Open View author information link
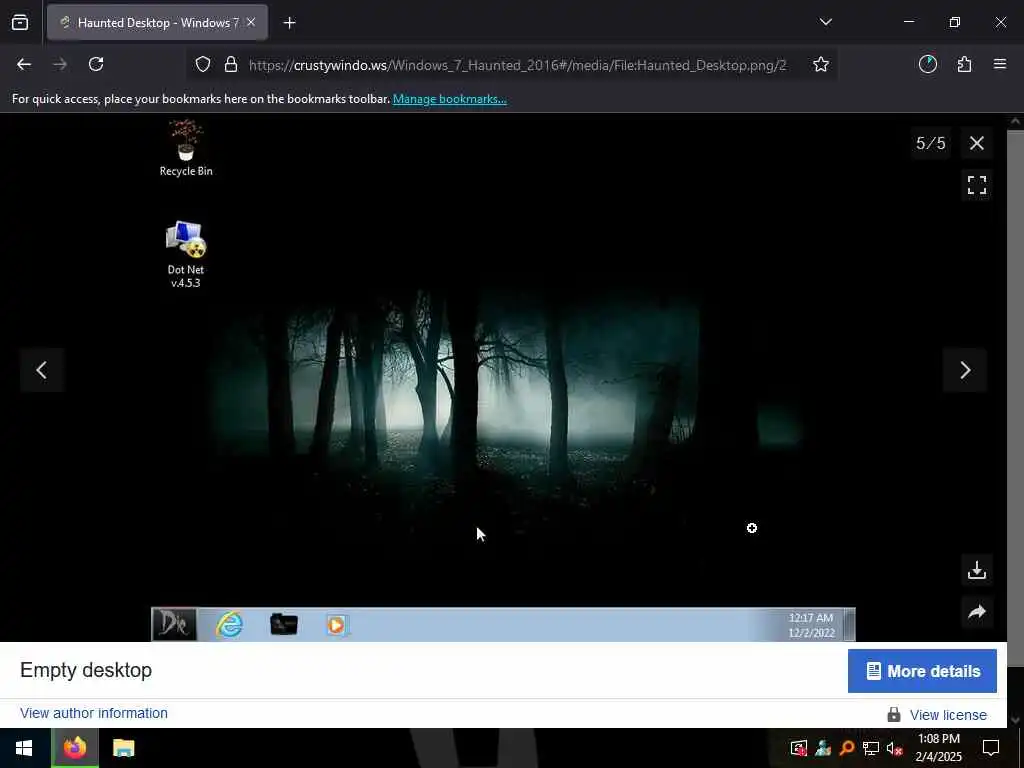Image resolution: width=1024 pixels, height=768 pixels. 94,713
